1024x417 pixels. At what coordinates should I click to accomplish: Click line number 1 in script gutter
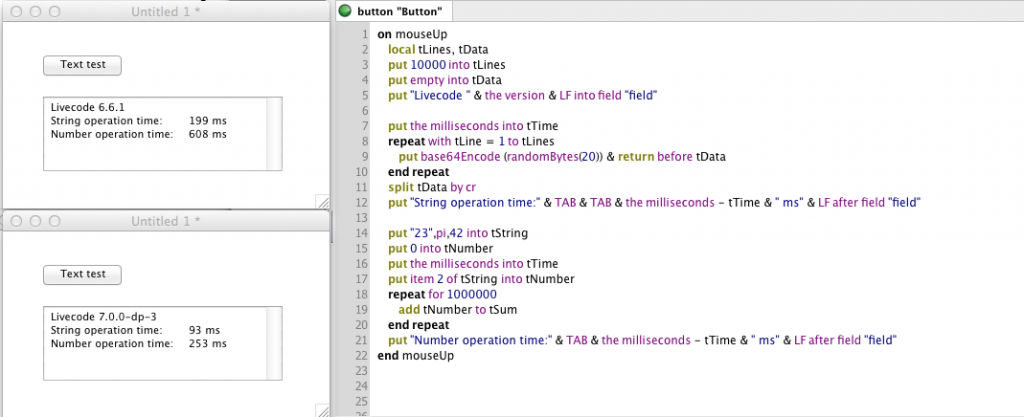[366, 34]
